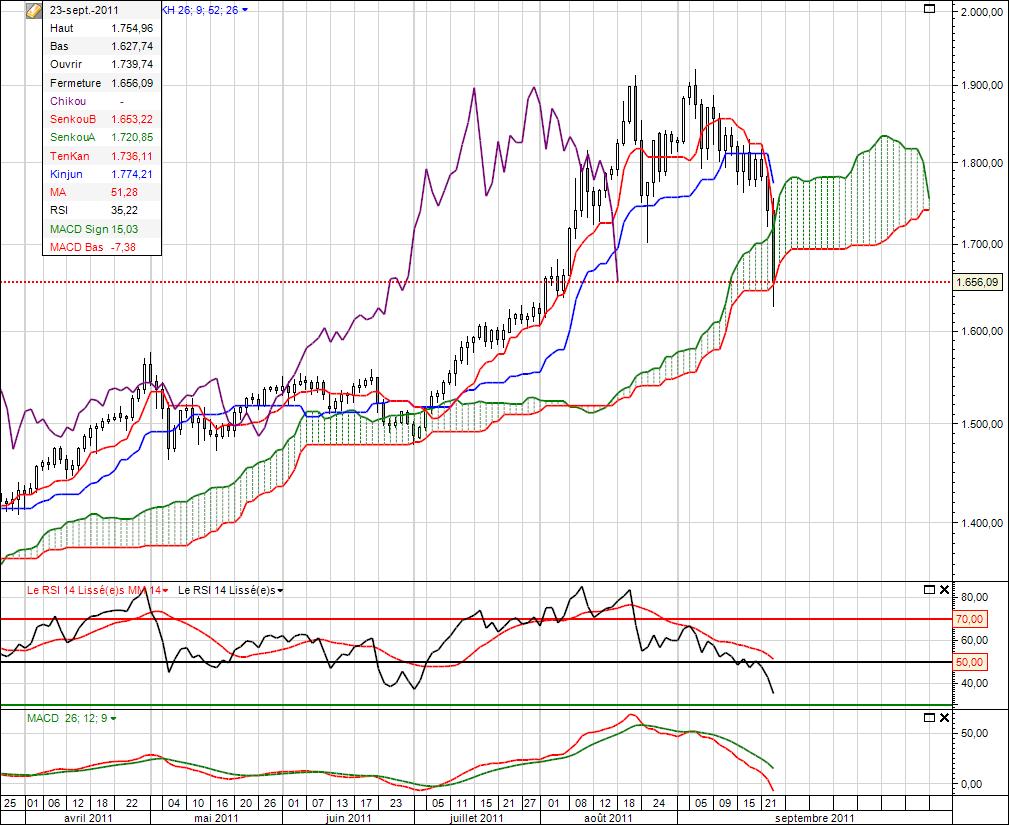
Task: Click the Kinjun value 1.774,21
Action: (132, 172)
